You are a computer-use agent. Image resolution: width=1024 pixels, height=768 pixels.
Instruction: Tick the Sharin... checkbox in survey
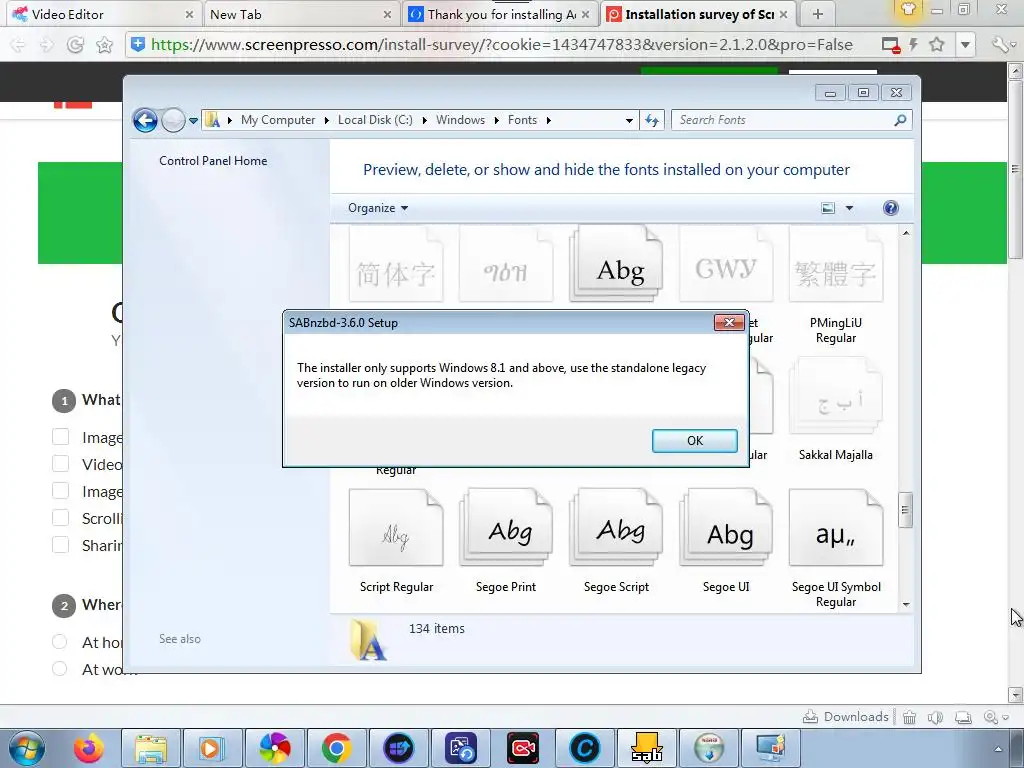pyautogui.click(x=60, y=545)
